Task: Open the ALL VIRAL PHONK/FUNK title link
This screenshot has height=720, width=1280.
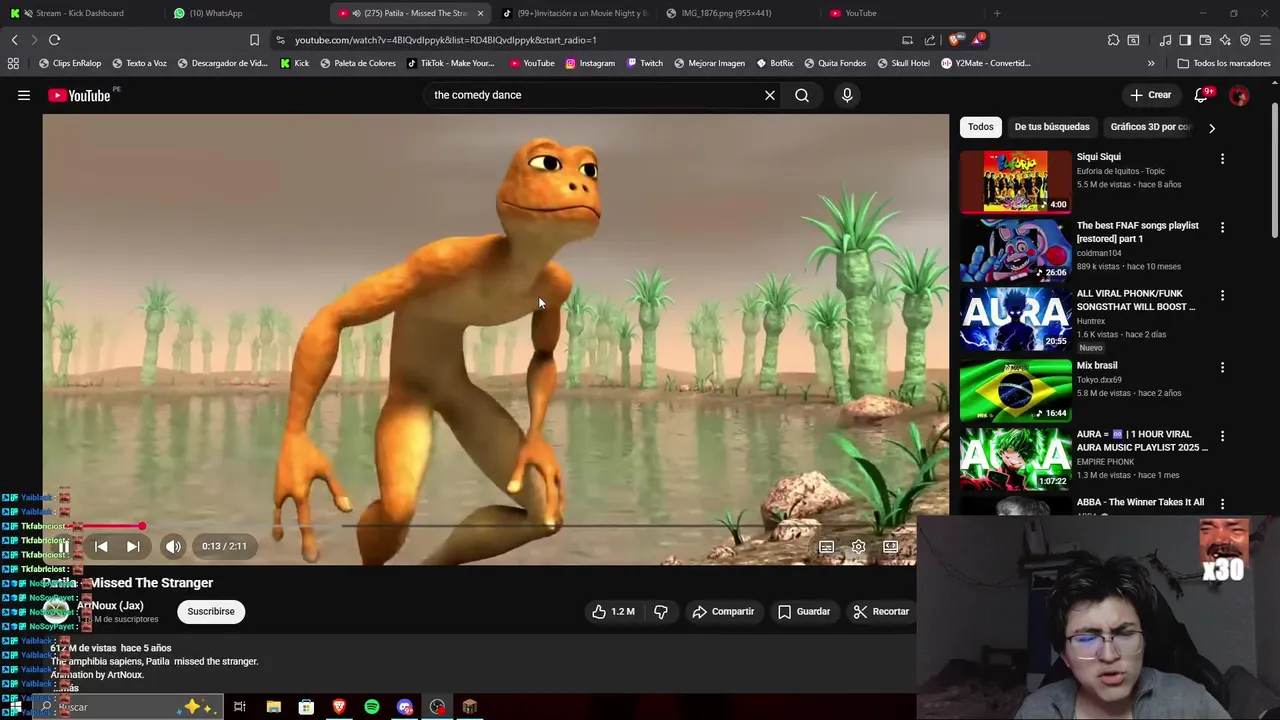Action: click(x=1136, y=300)
